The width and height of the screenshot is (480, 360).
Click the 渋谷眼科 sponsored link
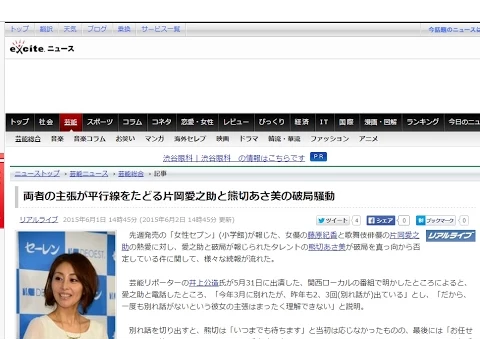click(x=234, y=158)
